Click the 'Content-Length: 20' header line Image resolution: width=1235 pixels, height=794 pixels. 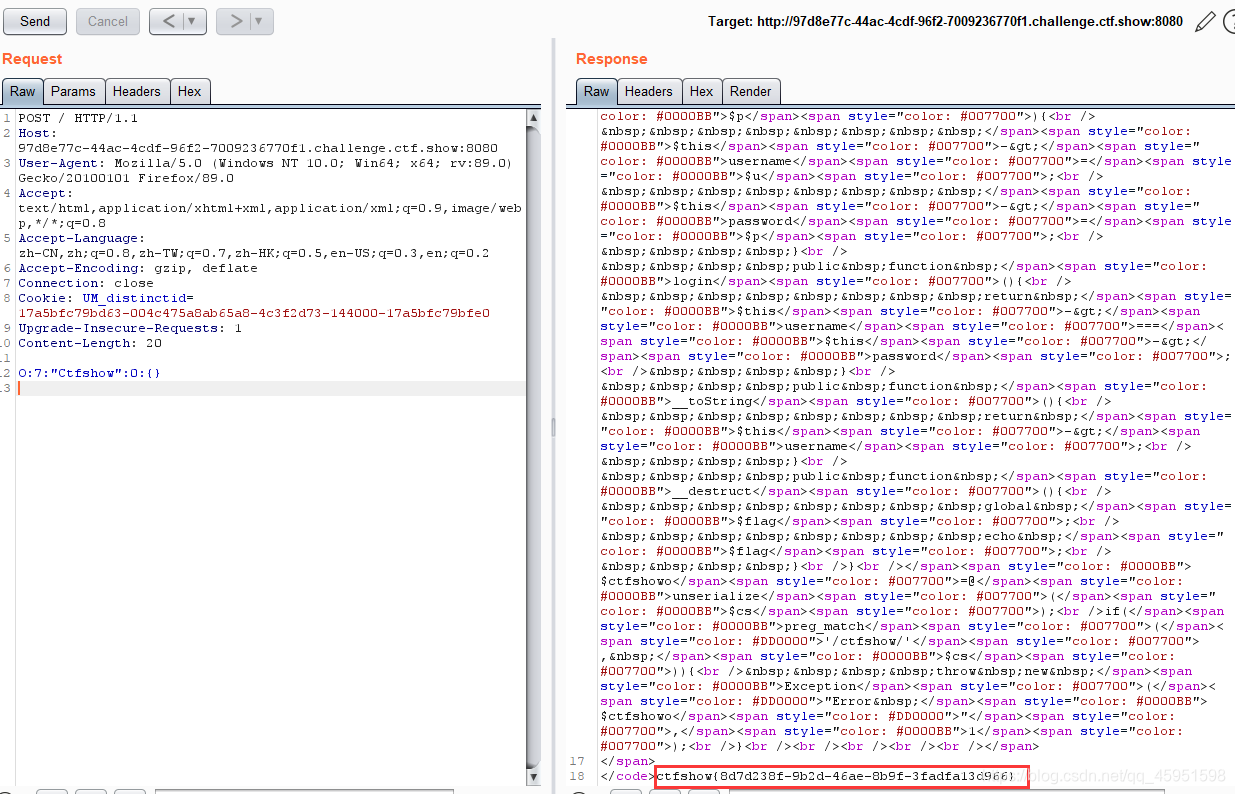(90, 343)
